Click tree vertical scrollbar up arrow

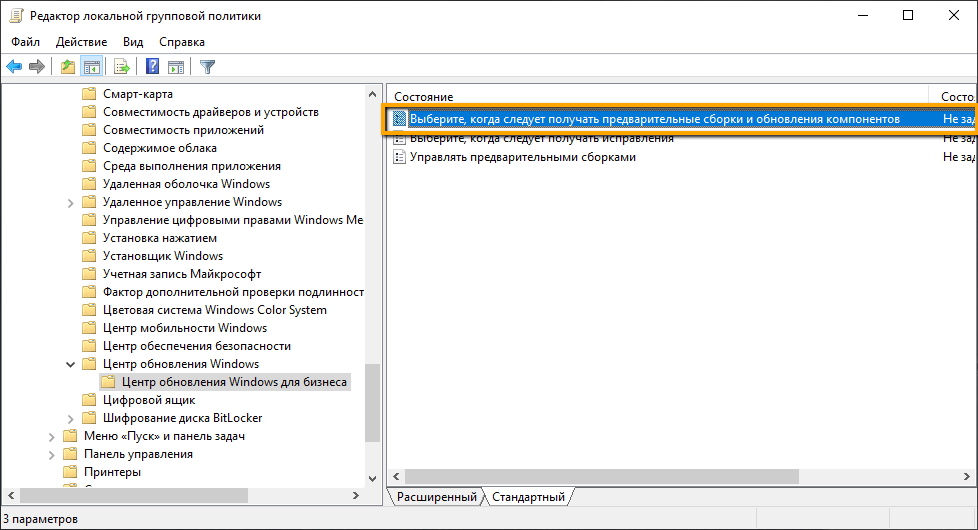(372, 95)
